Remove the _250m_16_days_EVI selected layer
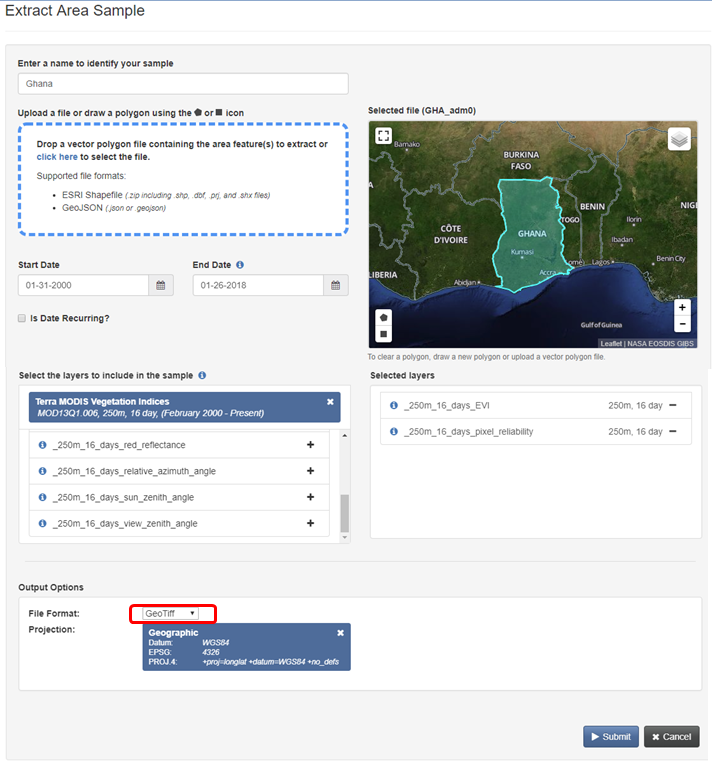The width and height of the screenshot is (712, 764). (672, 405)
